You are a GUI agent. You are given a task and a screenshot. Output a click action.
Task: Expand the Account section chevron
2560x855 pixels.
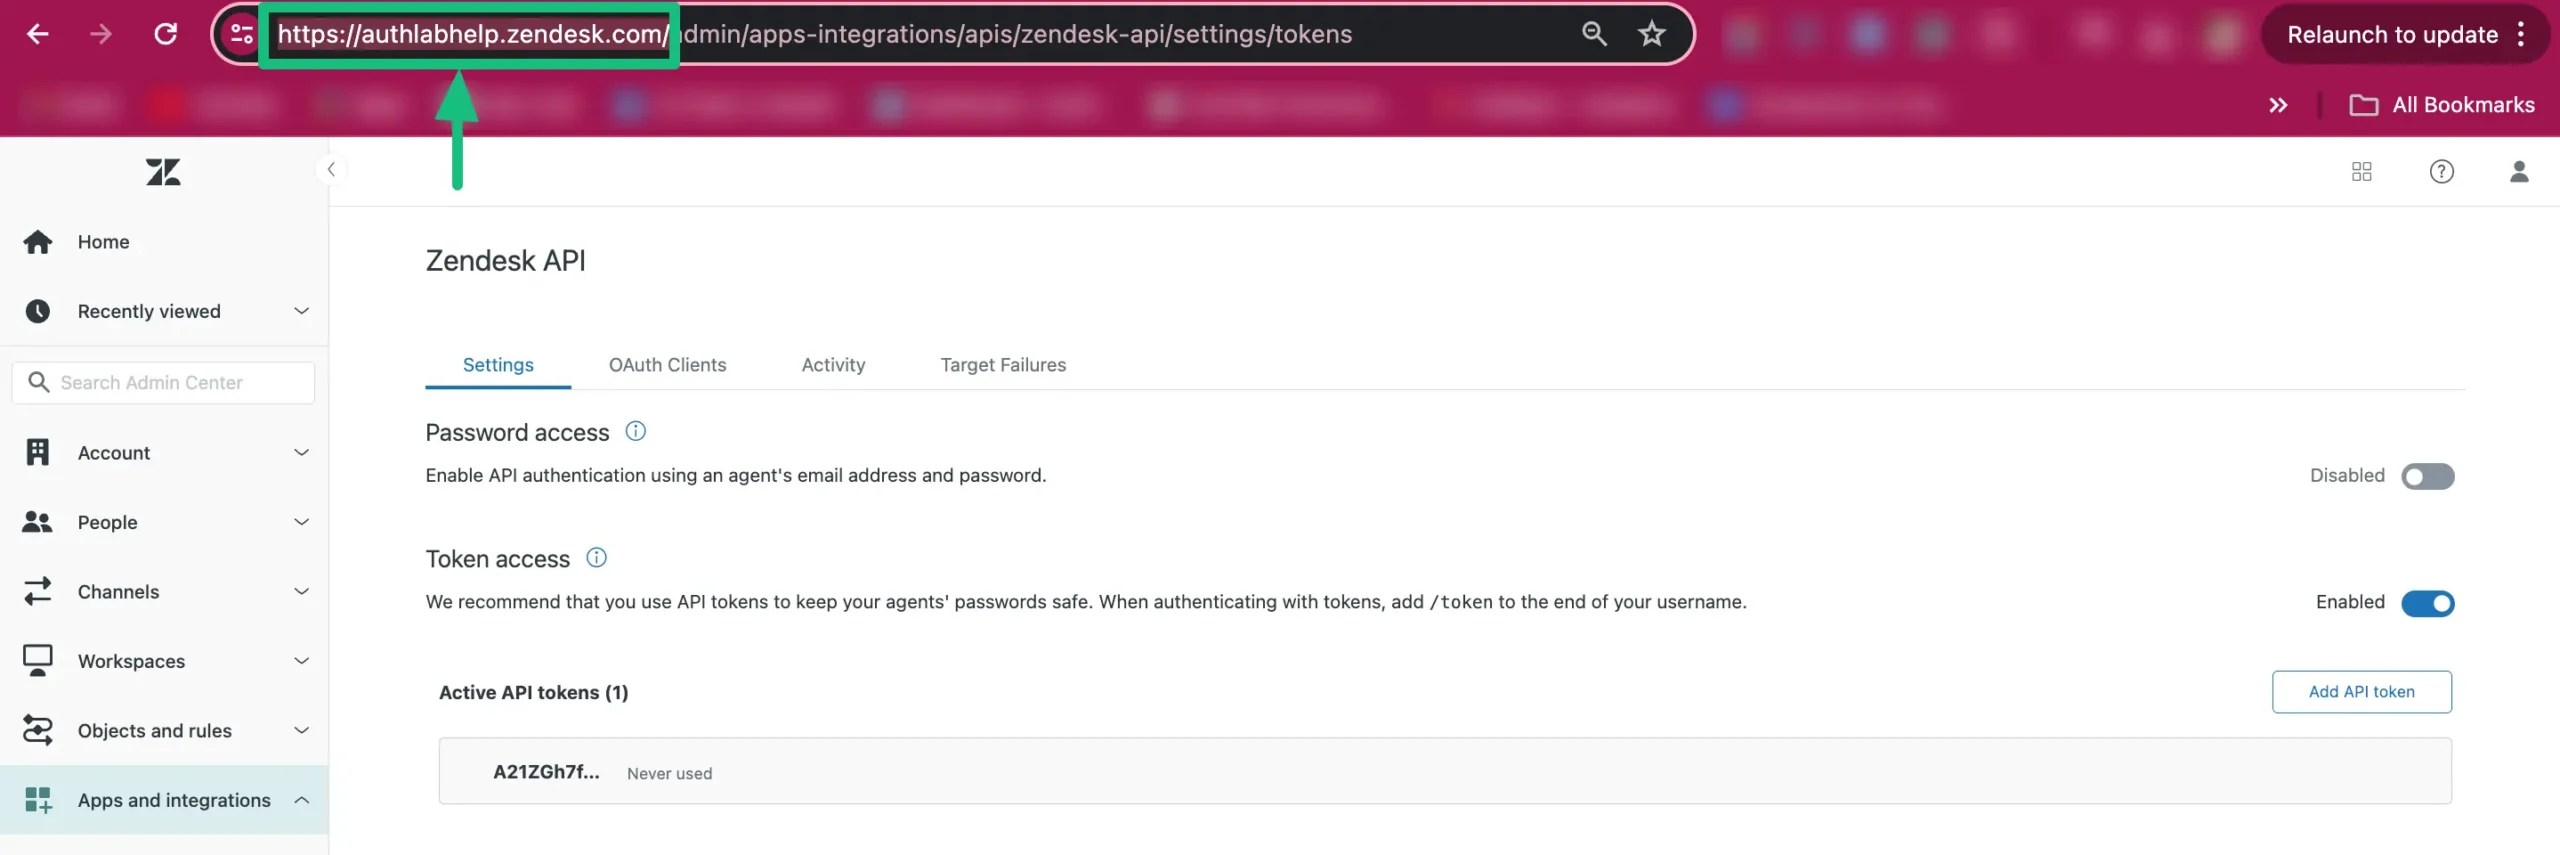pyautogui.click(x=301, y=452)
